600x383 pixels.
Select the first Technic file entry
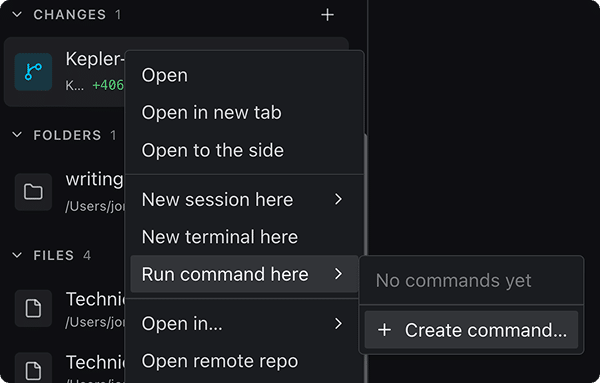click(x=64, y=308)
